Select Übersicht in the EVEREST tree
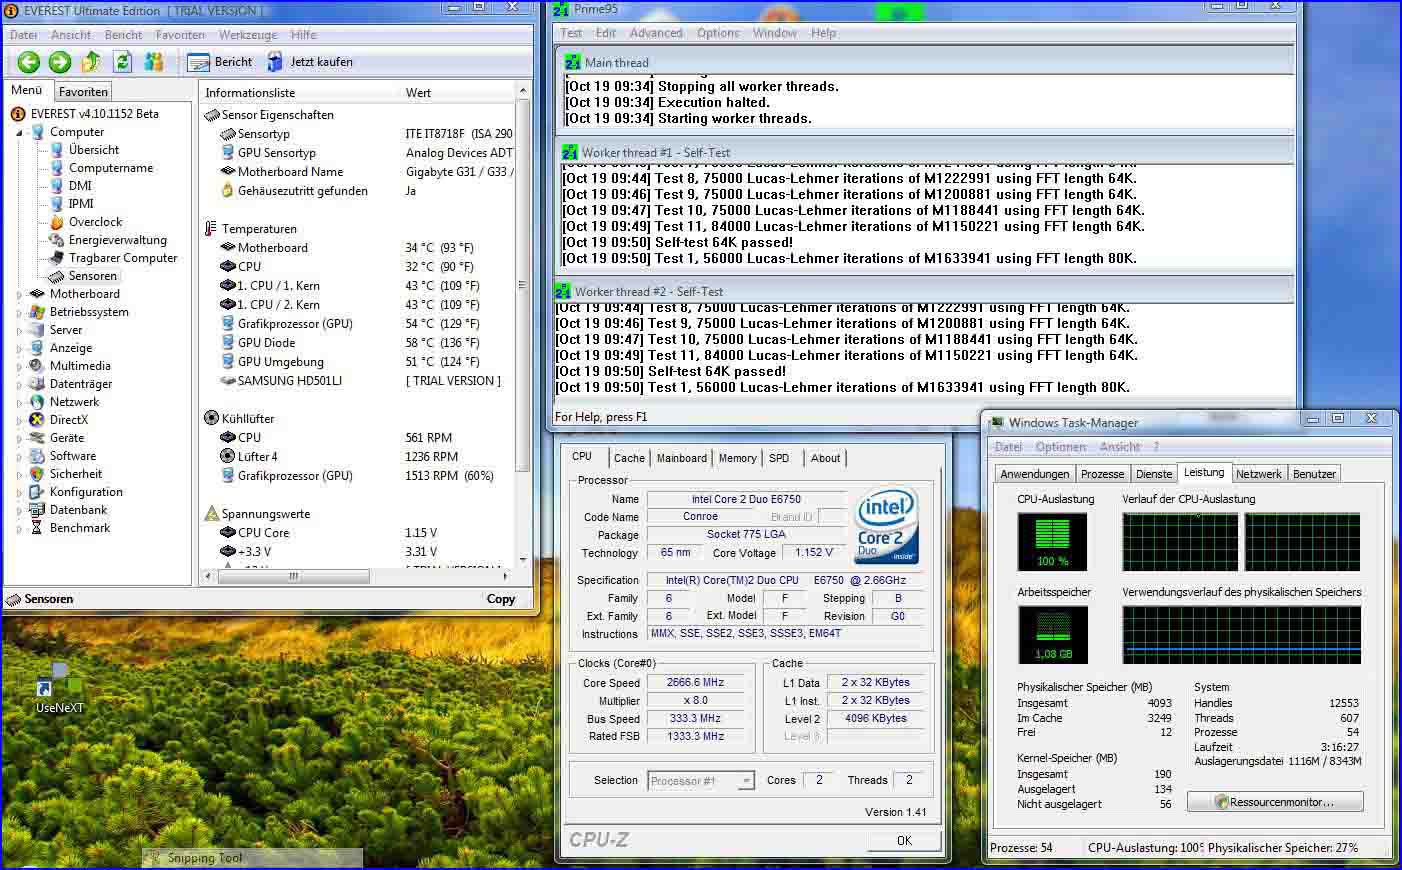Screen dimensions: 1402x870 (x=93, y=150)
